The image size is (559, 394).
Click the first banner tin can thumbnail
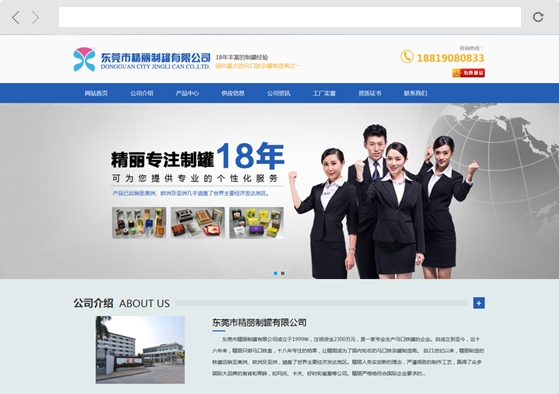[139, 223]
